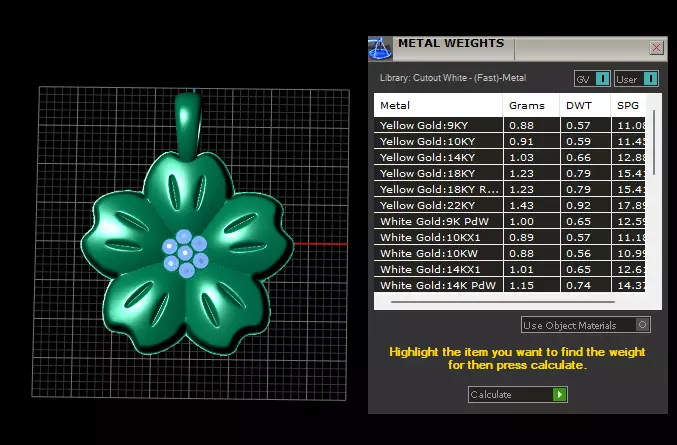Select the White Gold:10KW row
The width and height of the screenshot is (677, 445).
tap(509, 253)
